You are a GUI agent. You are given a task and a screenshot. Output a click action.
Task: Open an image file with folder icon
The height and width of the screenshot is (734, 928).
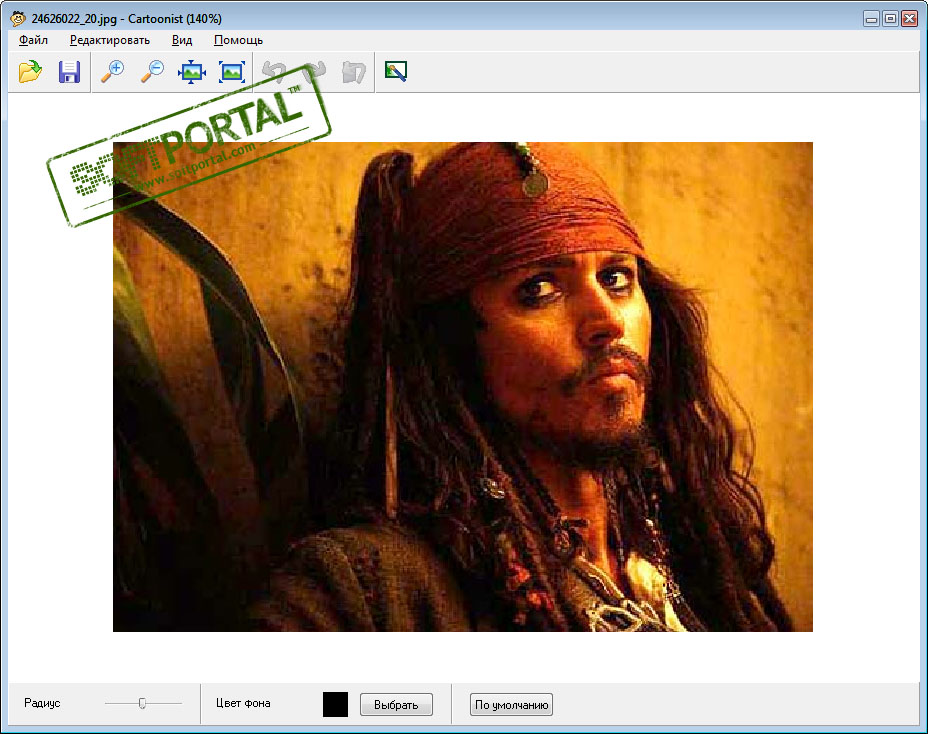click(x=30, y=72)
